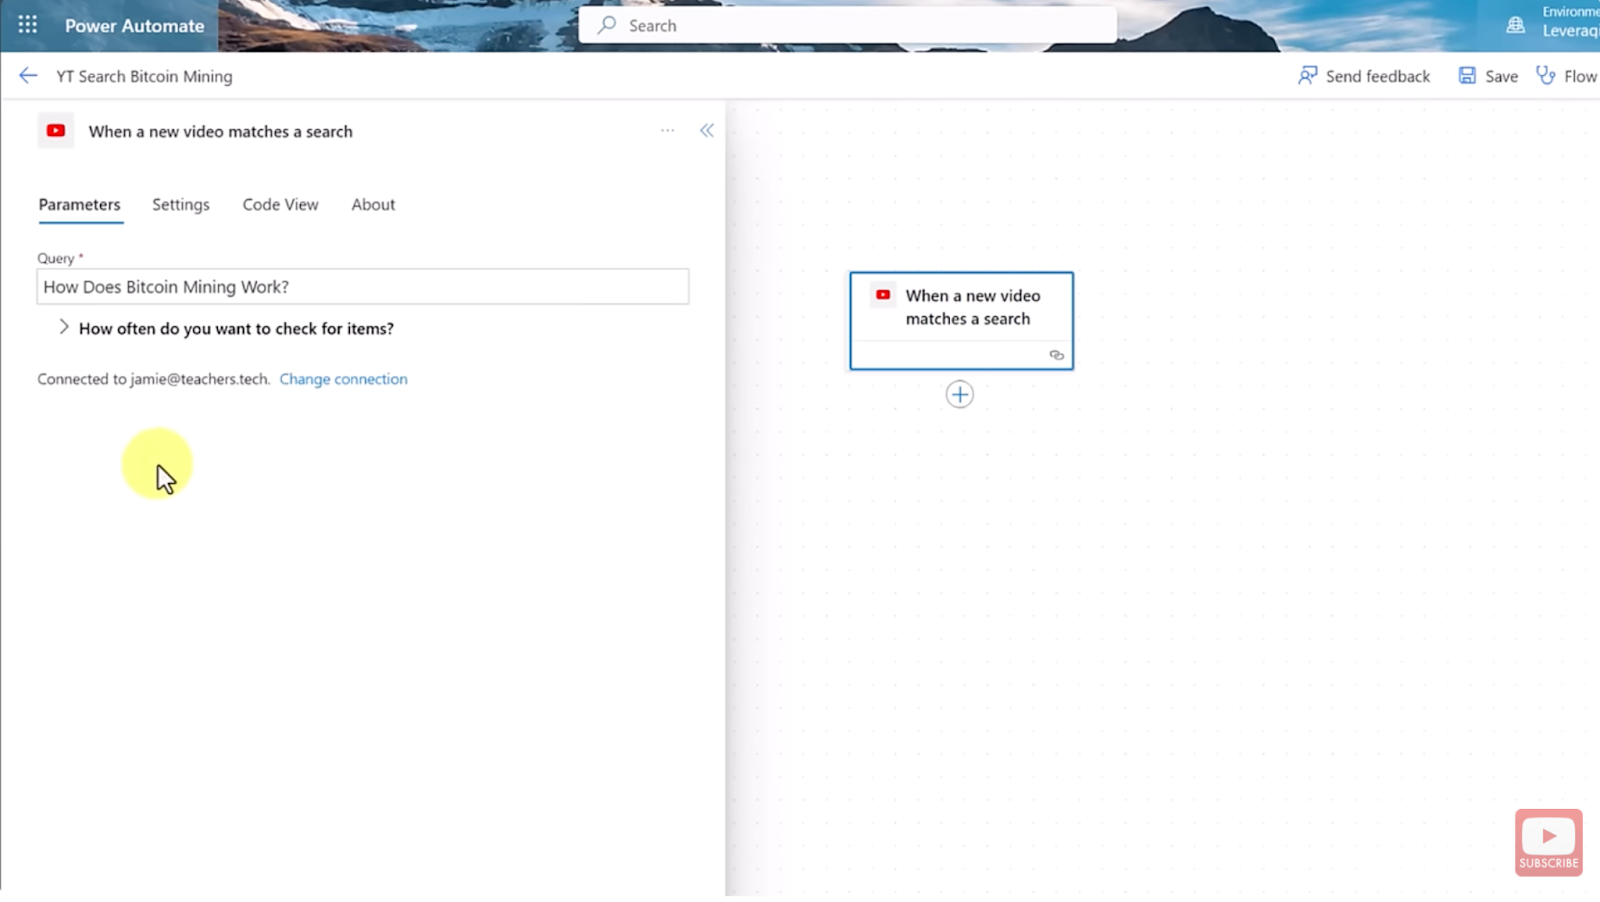Click the top Search box
1600x902 pixels.
click(x=848, y=25)
